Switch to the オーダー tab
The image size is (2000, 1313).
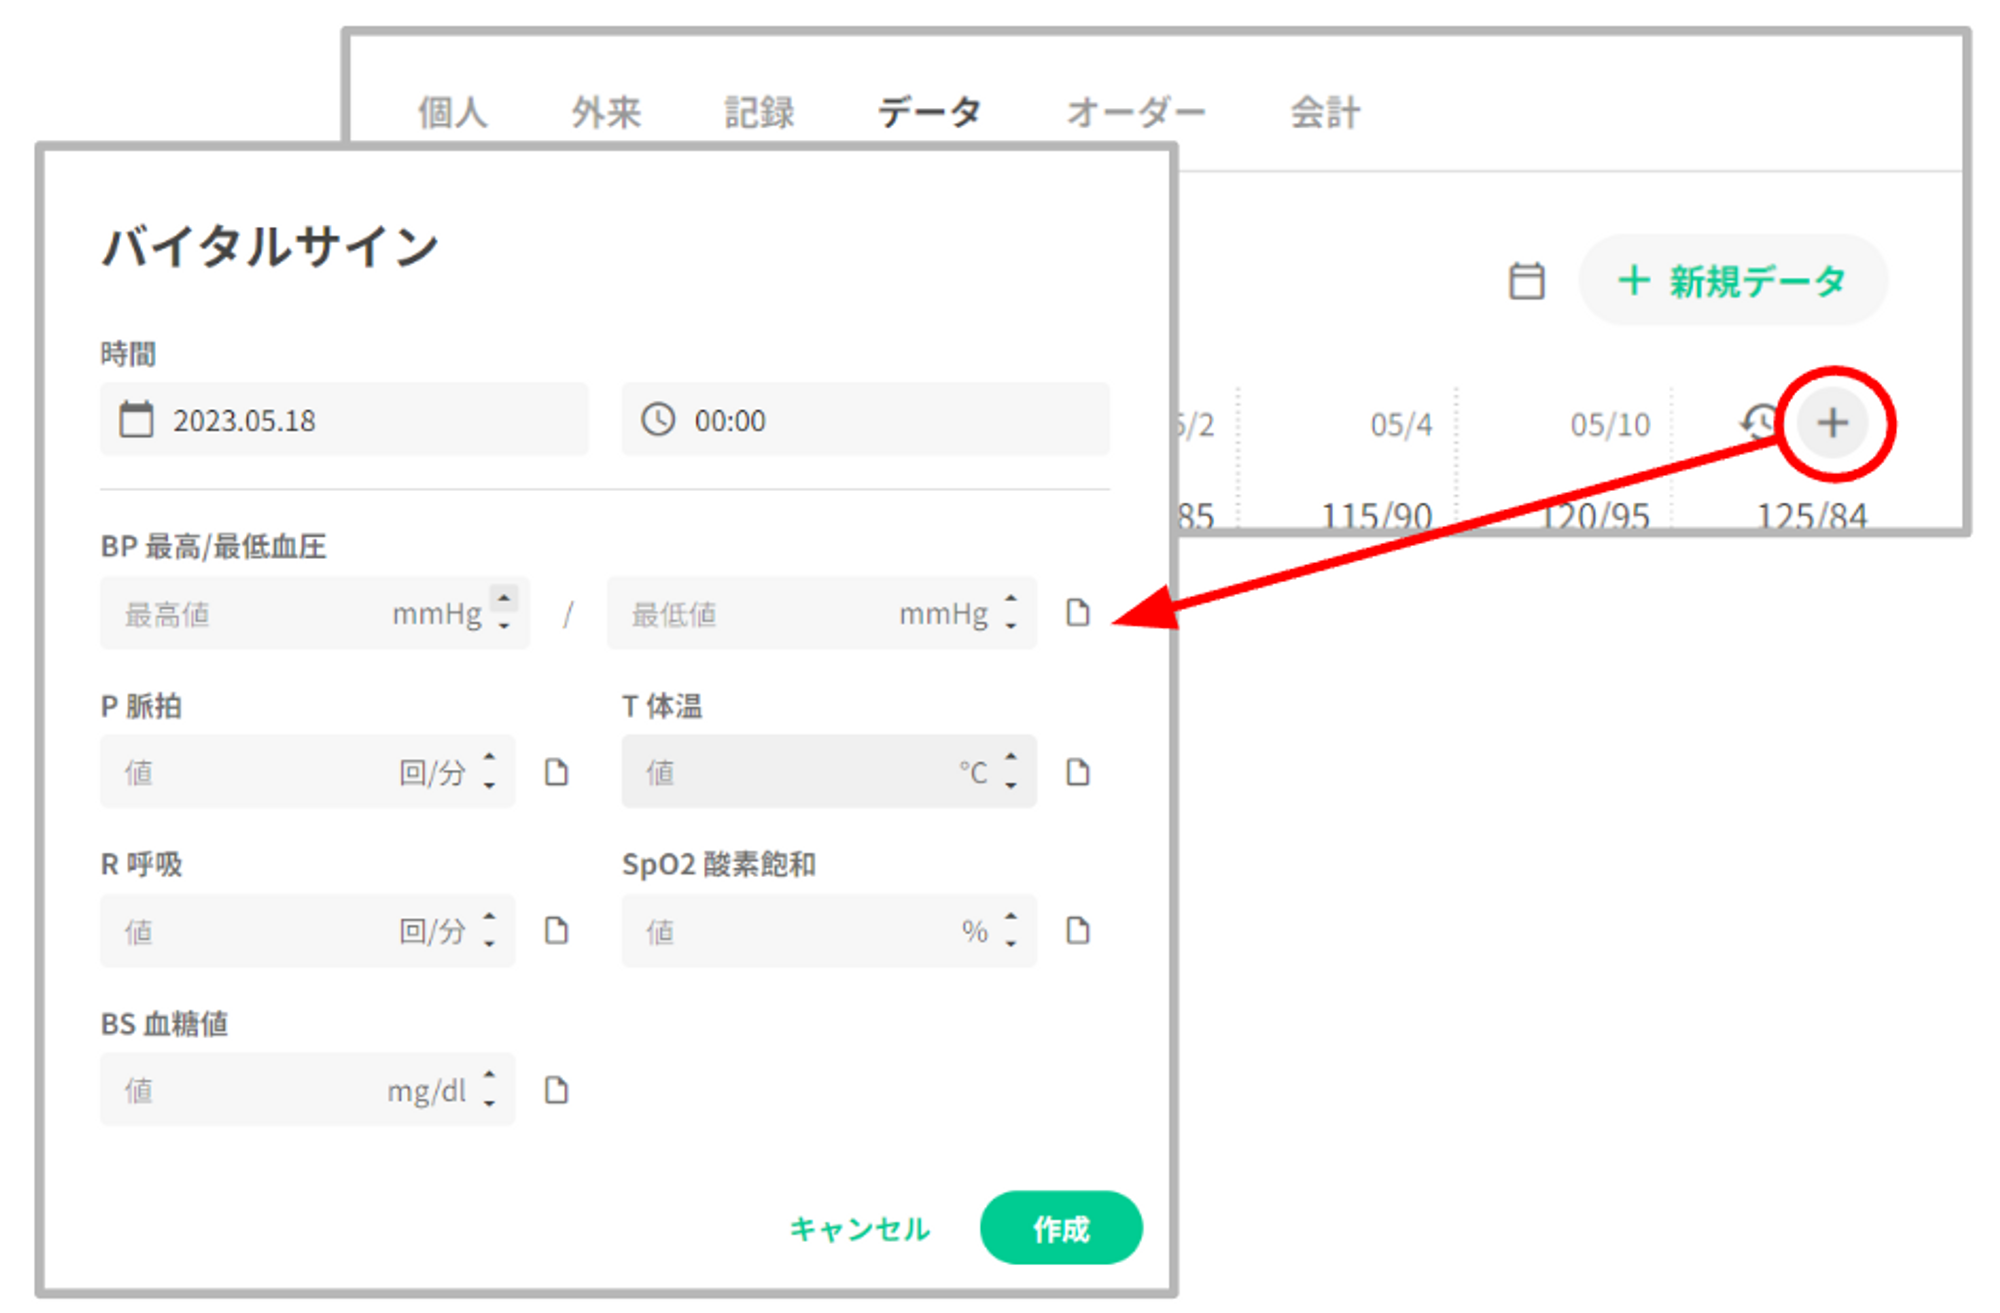point(1135,113)
